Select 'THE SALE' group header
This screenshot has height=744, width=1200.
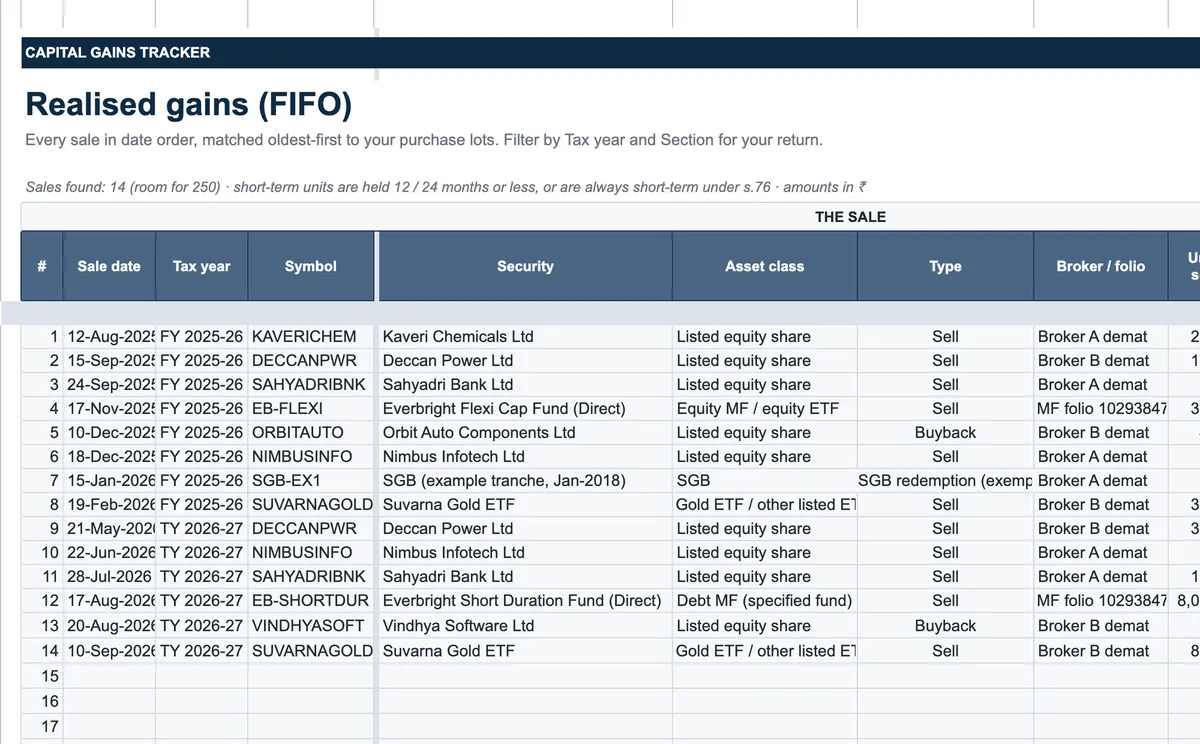[850, 217]
